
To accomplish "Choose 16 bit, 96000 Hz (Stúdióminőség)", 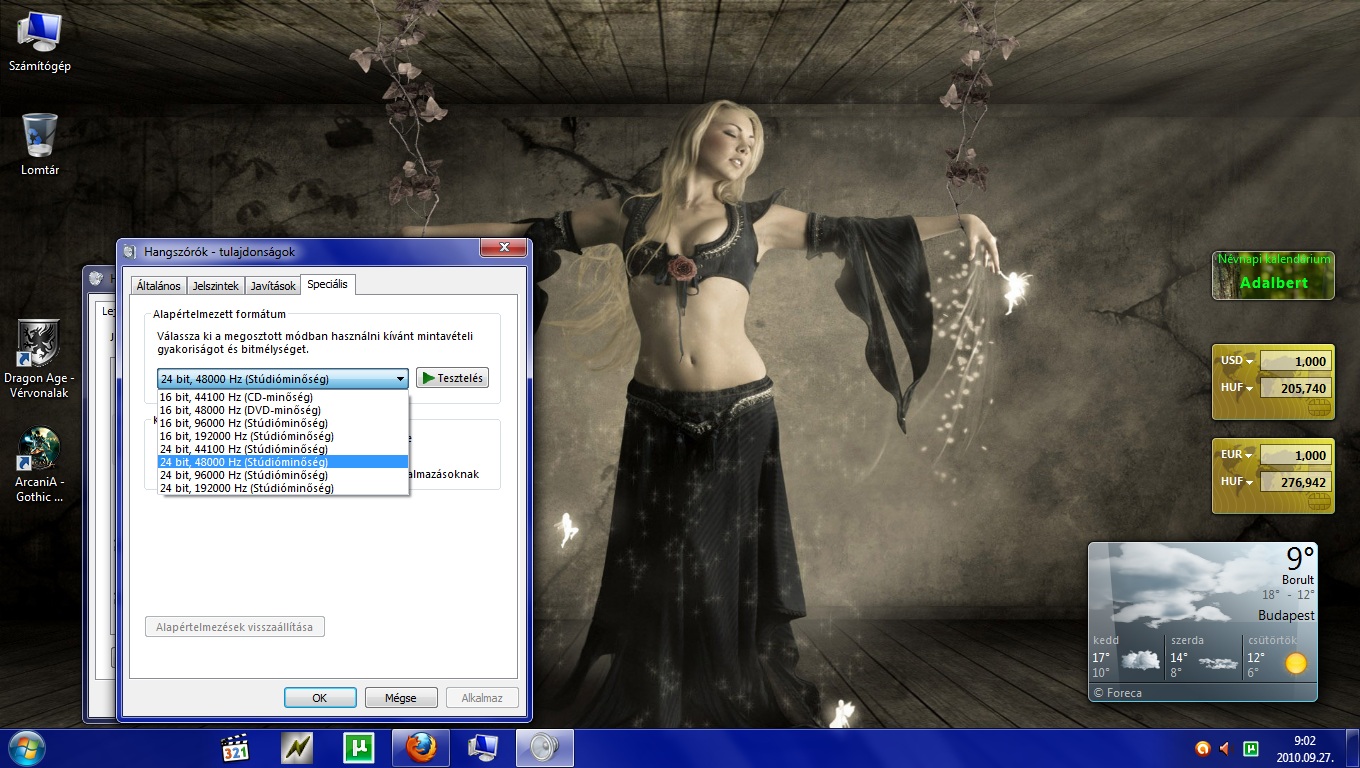I will tap(283, 423).
